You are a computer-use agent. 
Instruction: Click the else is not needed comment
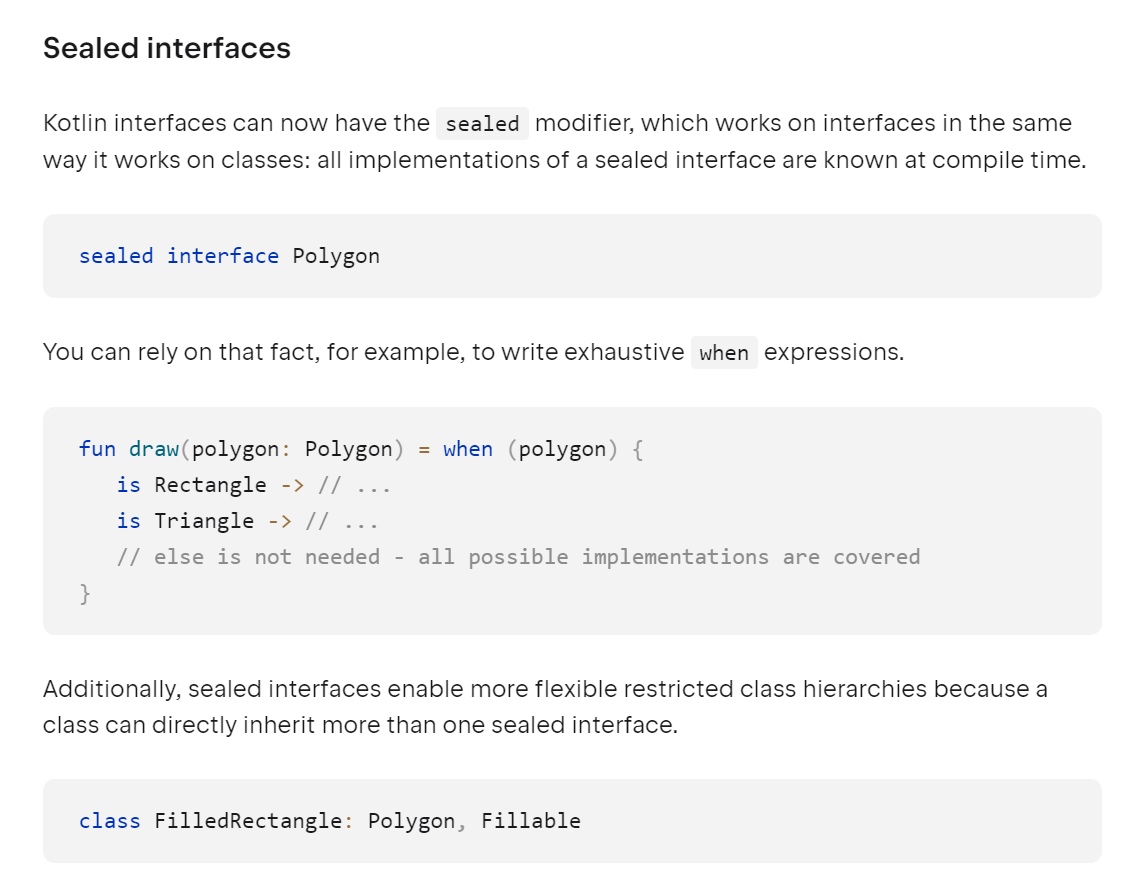[x=518, y=557]
